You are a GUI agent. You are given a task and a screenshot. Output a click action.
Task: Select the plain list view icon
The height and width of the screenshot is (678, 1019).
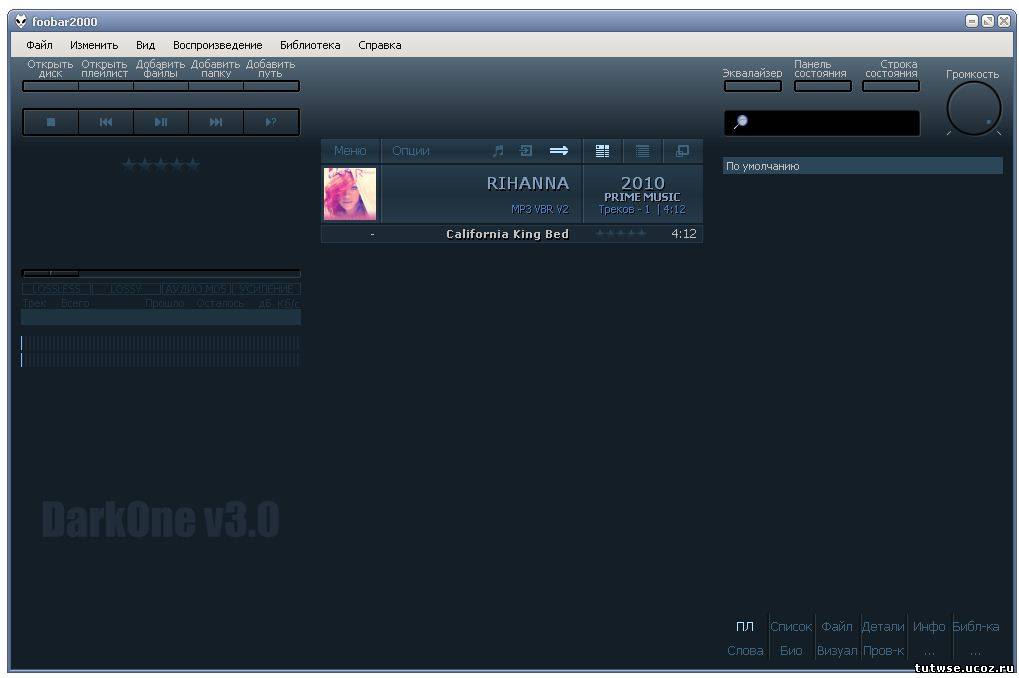click(x=643, y=151)
